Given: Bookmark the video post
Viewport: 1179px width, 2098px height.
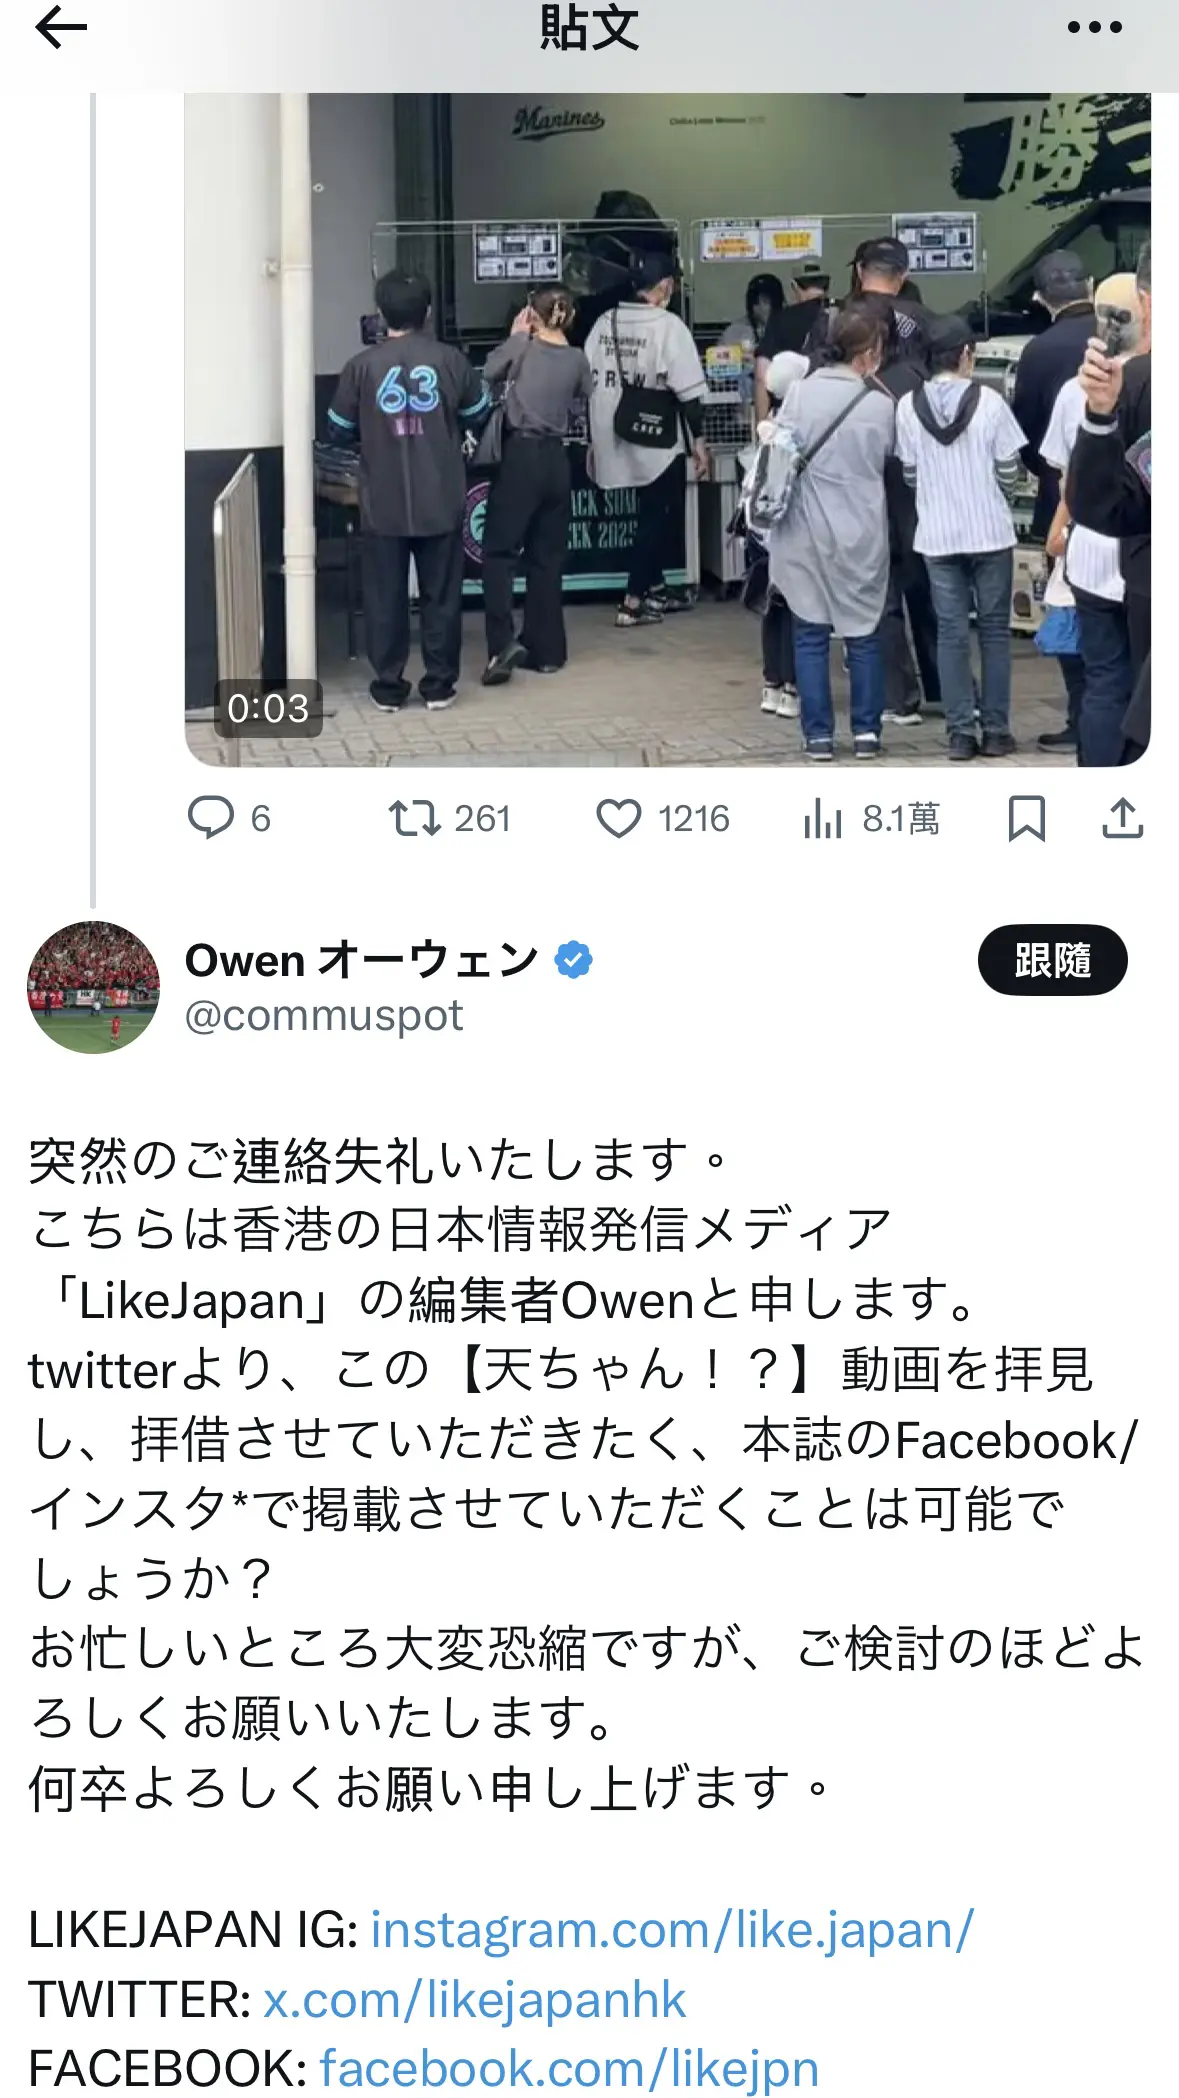Looking at the screenshot, I should coord(1026,818).
